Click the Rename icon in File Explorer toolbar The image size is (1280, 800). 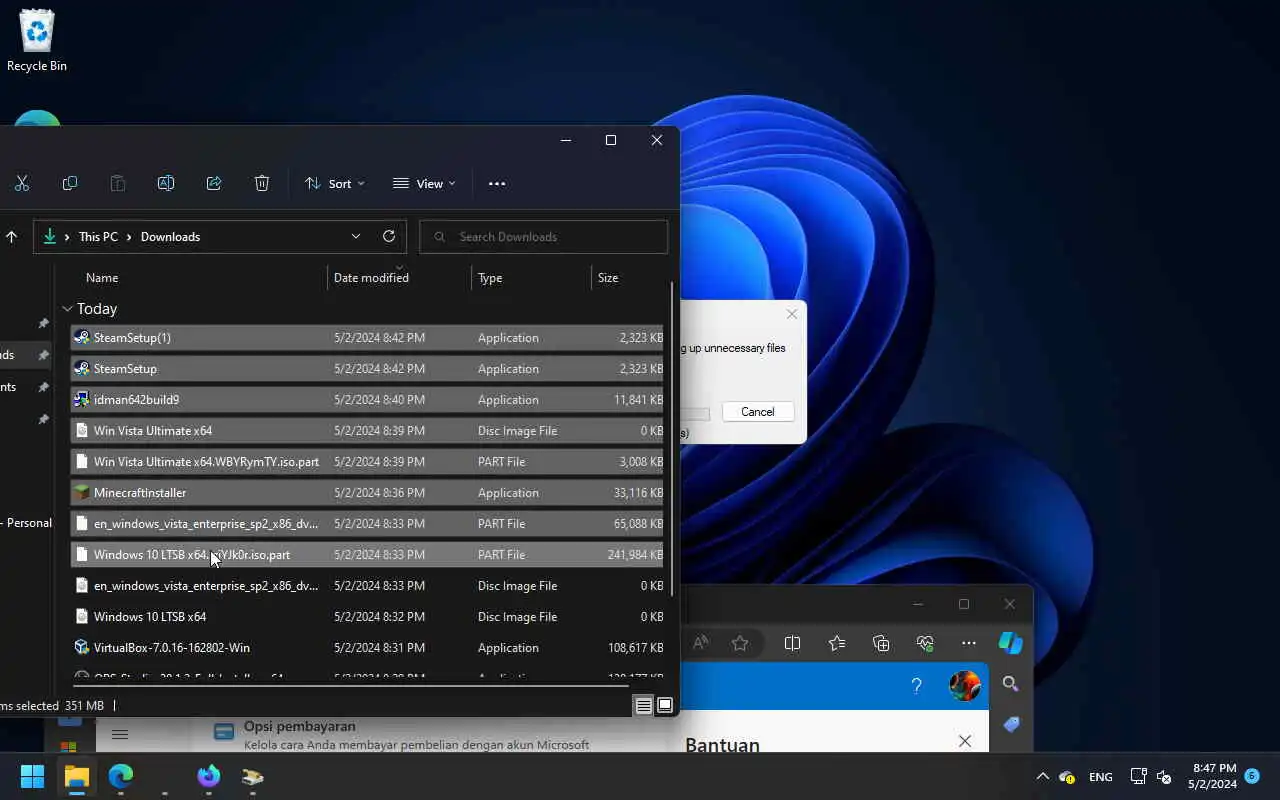(166, 184)
